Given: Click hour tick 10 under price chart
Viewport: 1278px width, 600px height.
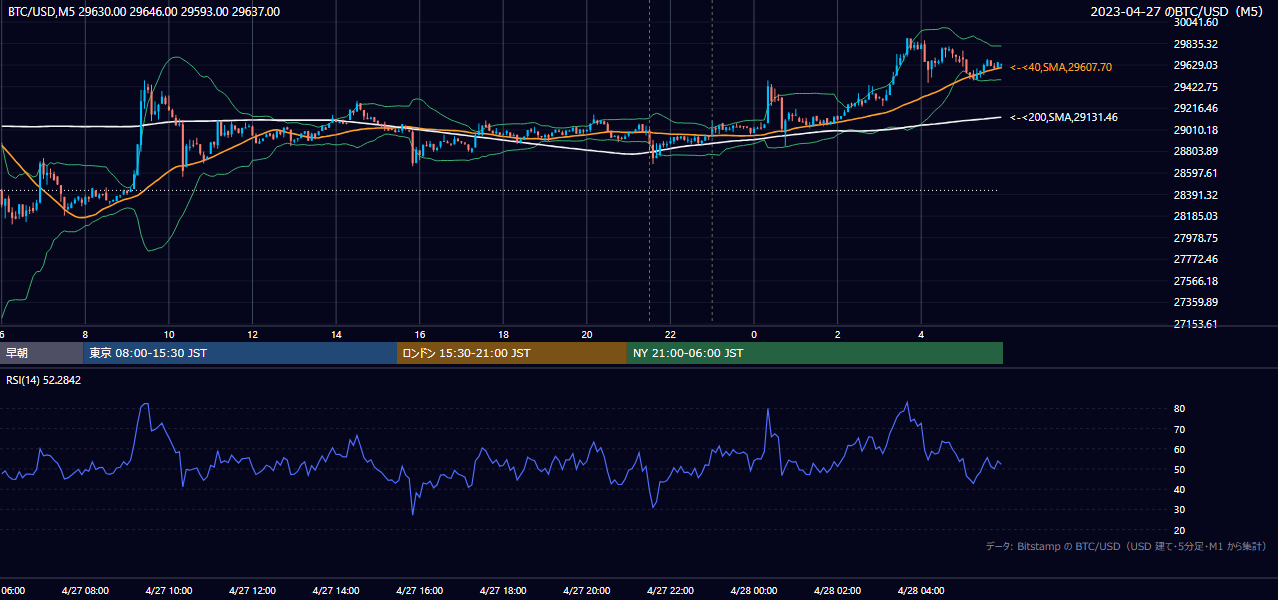Looking at the screenshot, I should coord(169,334).
